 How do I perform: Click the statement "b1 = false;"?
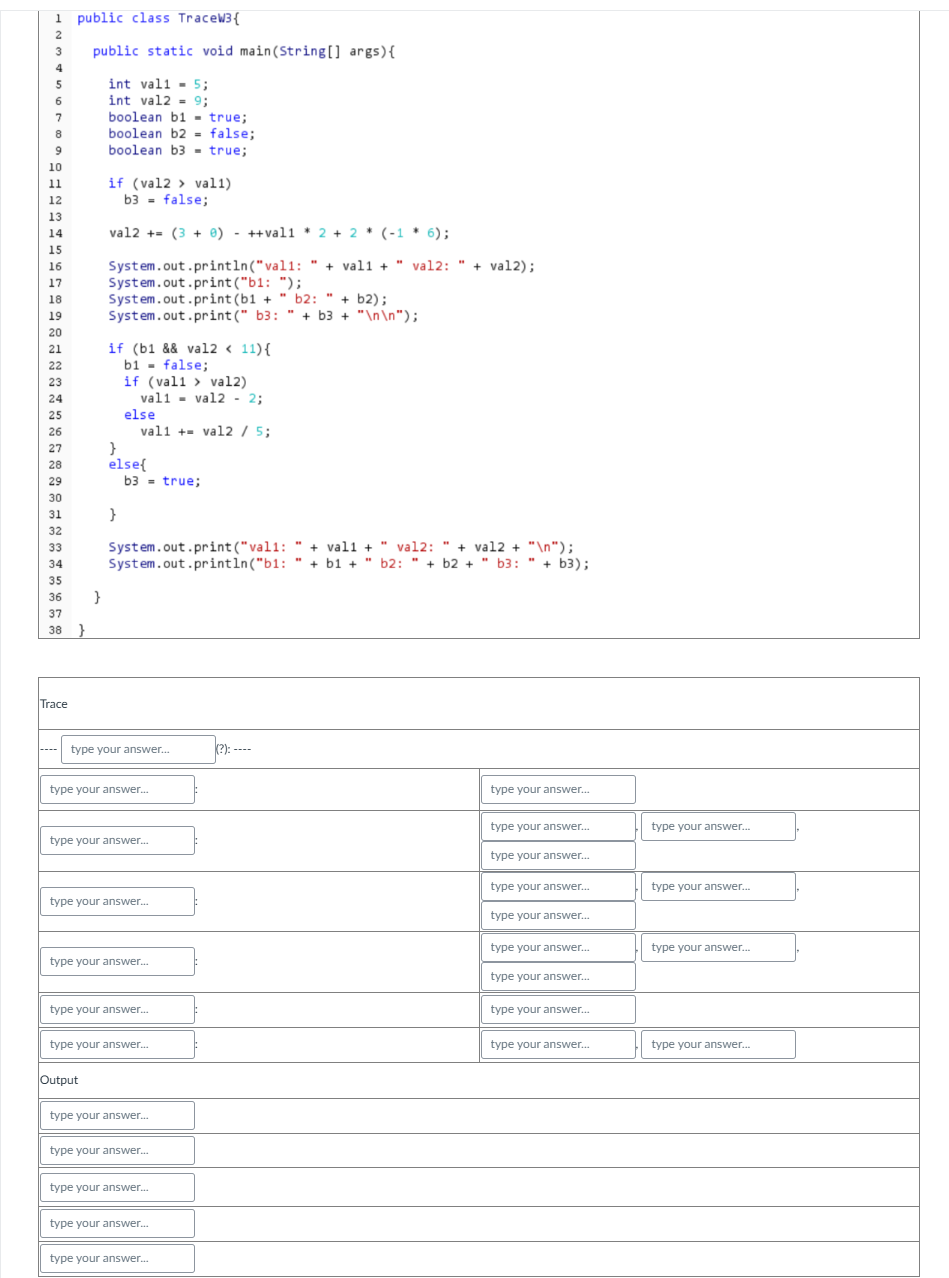coord(166,365)
